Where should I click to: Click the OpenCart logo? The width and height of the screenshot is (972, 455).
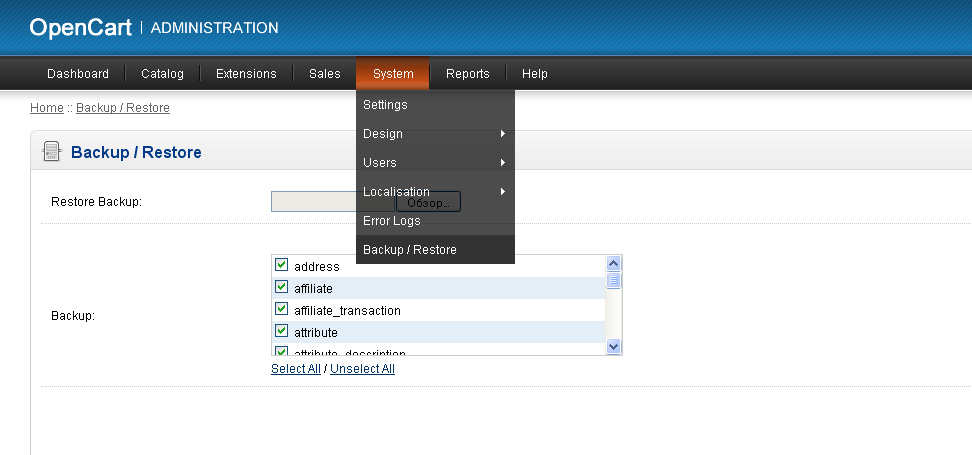click(80, 28)
